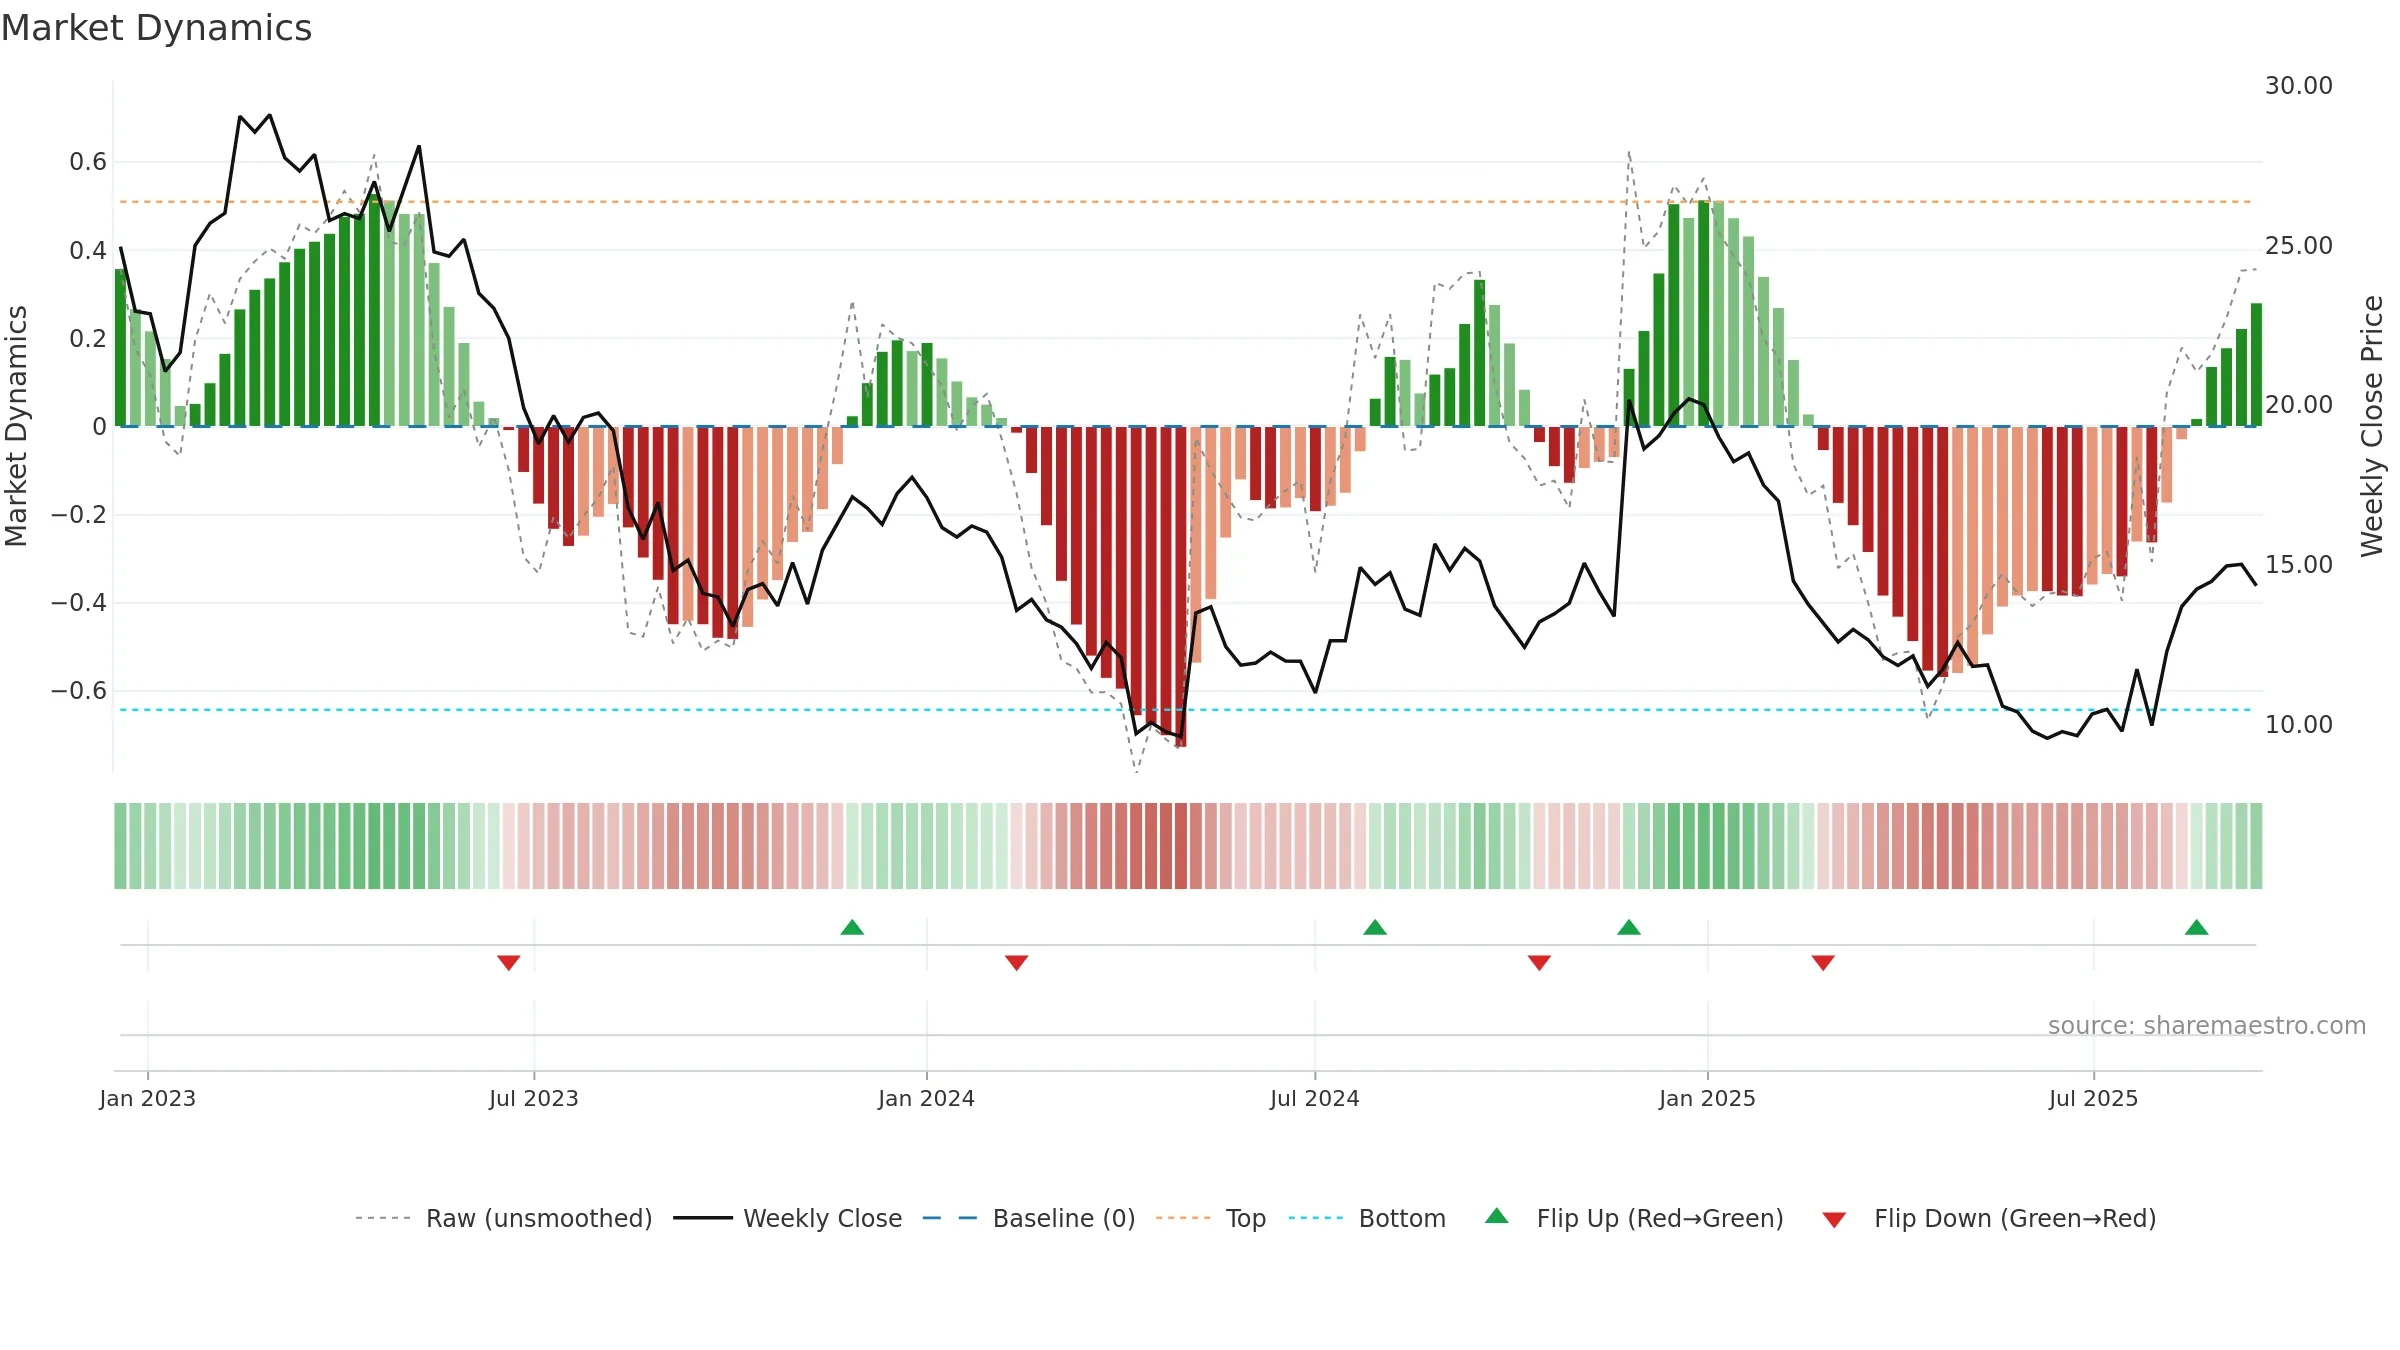Click the Jan 2024 axis label
This screenshot has width=2400, height=1350.
coord(927,1098)
